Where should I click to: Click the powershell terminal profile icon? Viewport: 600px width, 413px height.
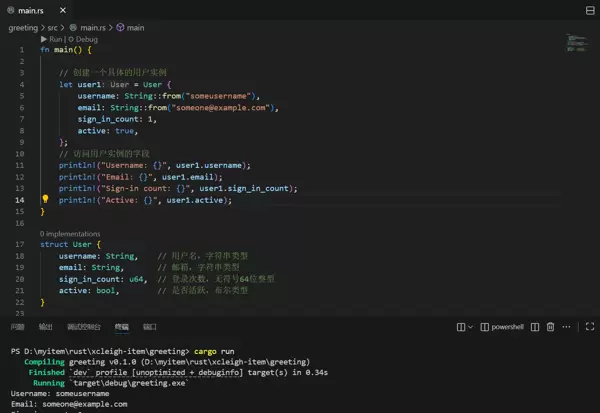click(484, 327)
